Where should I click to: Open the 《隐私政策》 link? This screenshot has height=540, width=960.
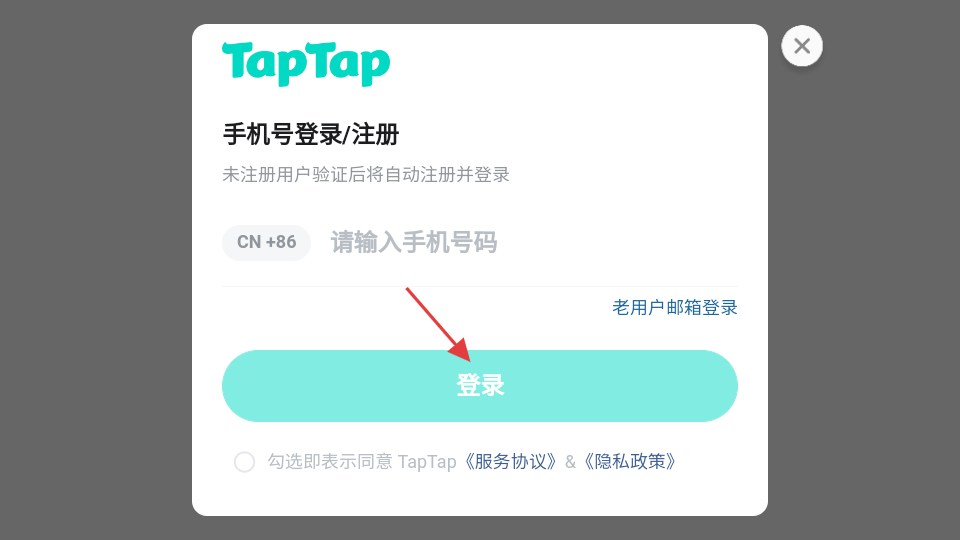629,462
